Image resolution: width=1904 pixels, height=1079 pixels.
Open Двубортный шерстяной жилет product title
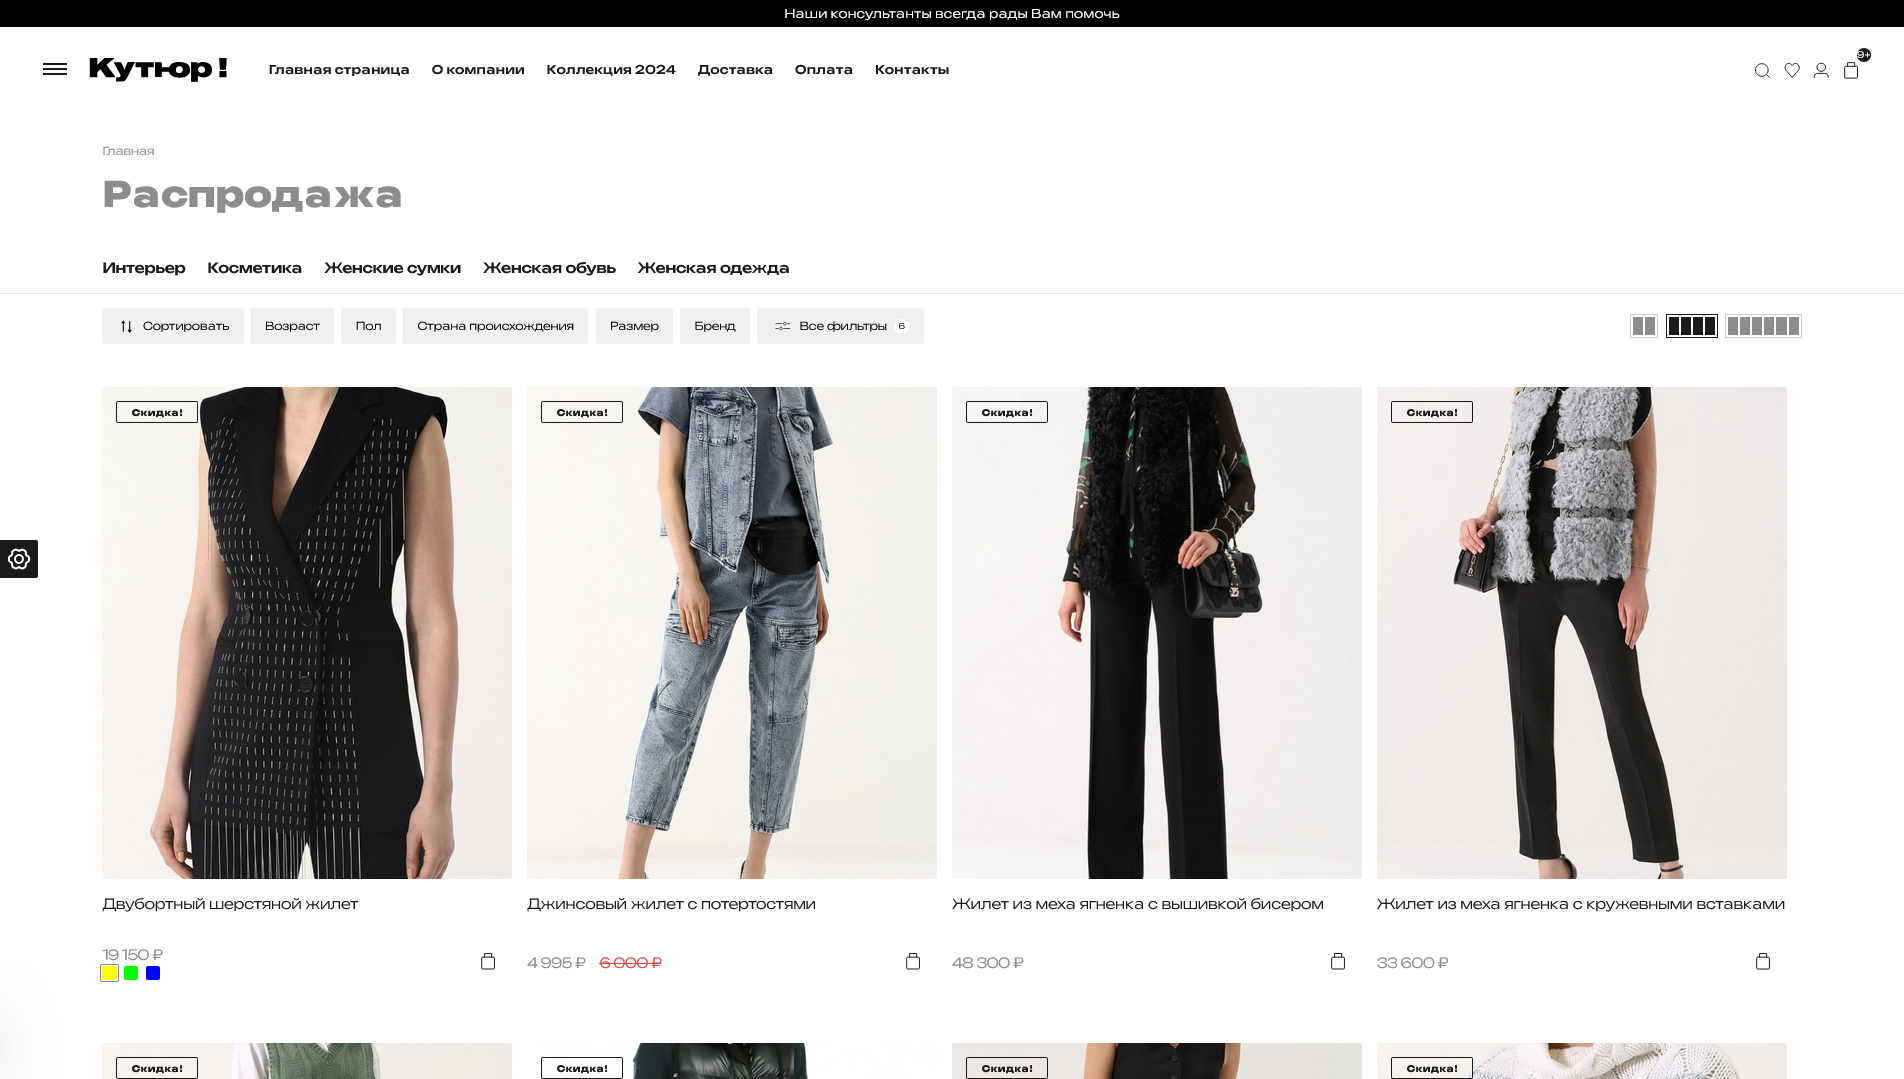pyautogui.click(x=230, y=904)
